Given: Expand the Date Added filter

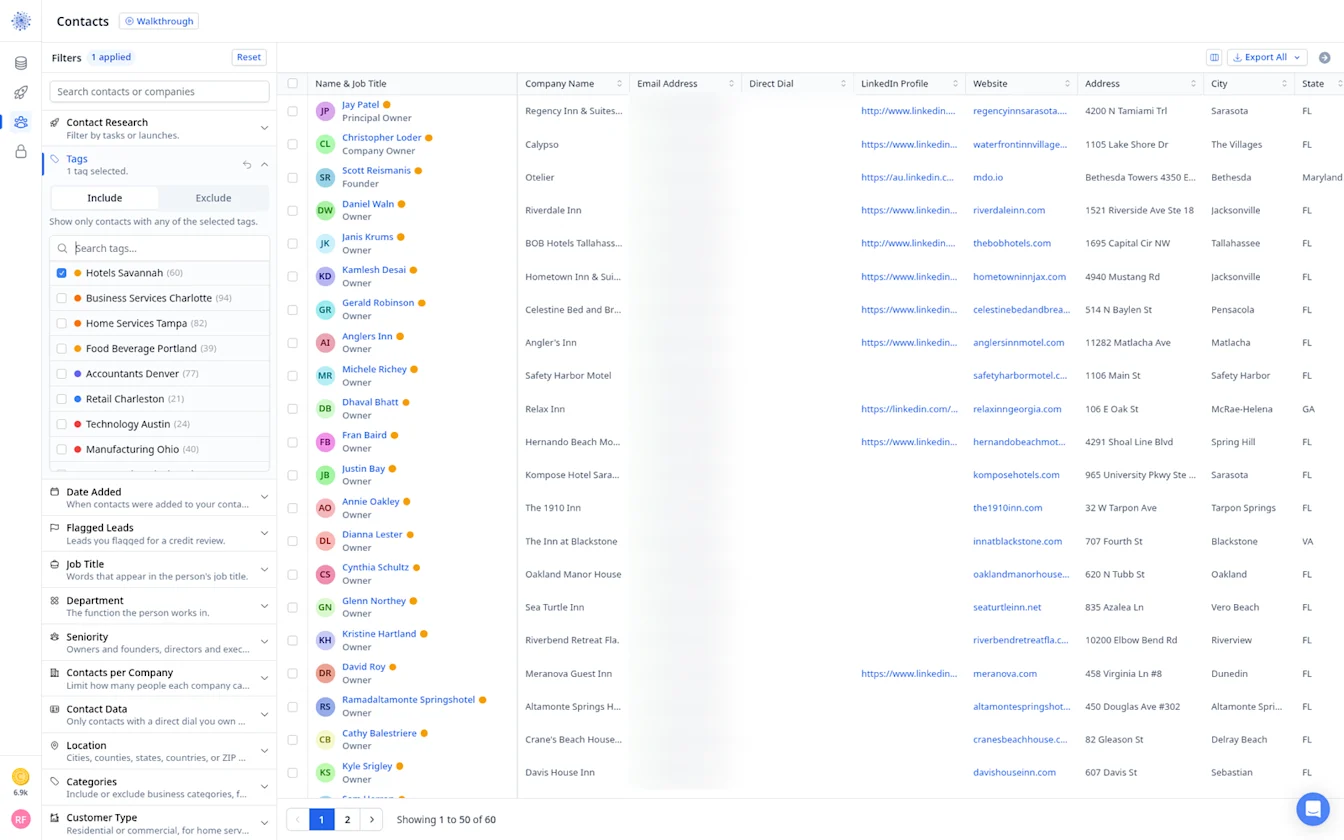Looking at the screenshot, I should tap(159, 497).
